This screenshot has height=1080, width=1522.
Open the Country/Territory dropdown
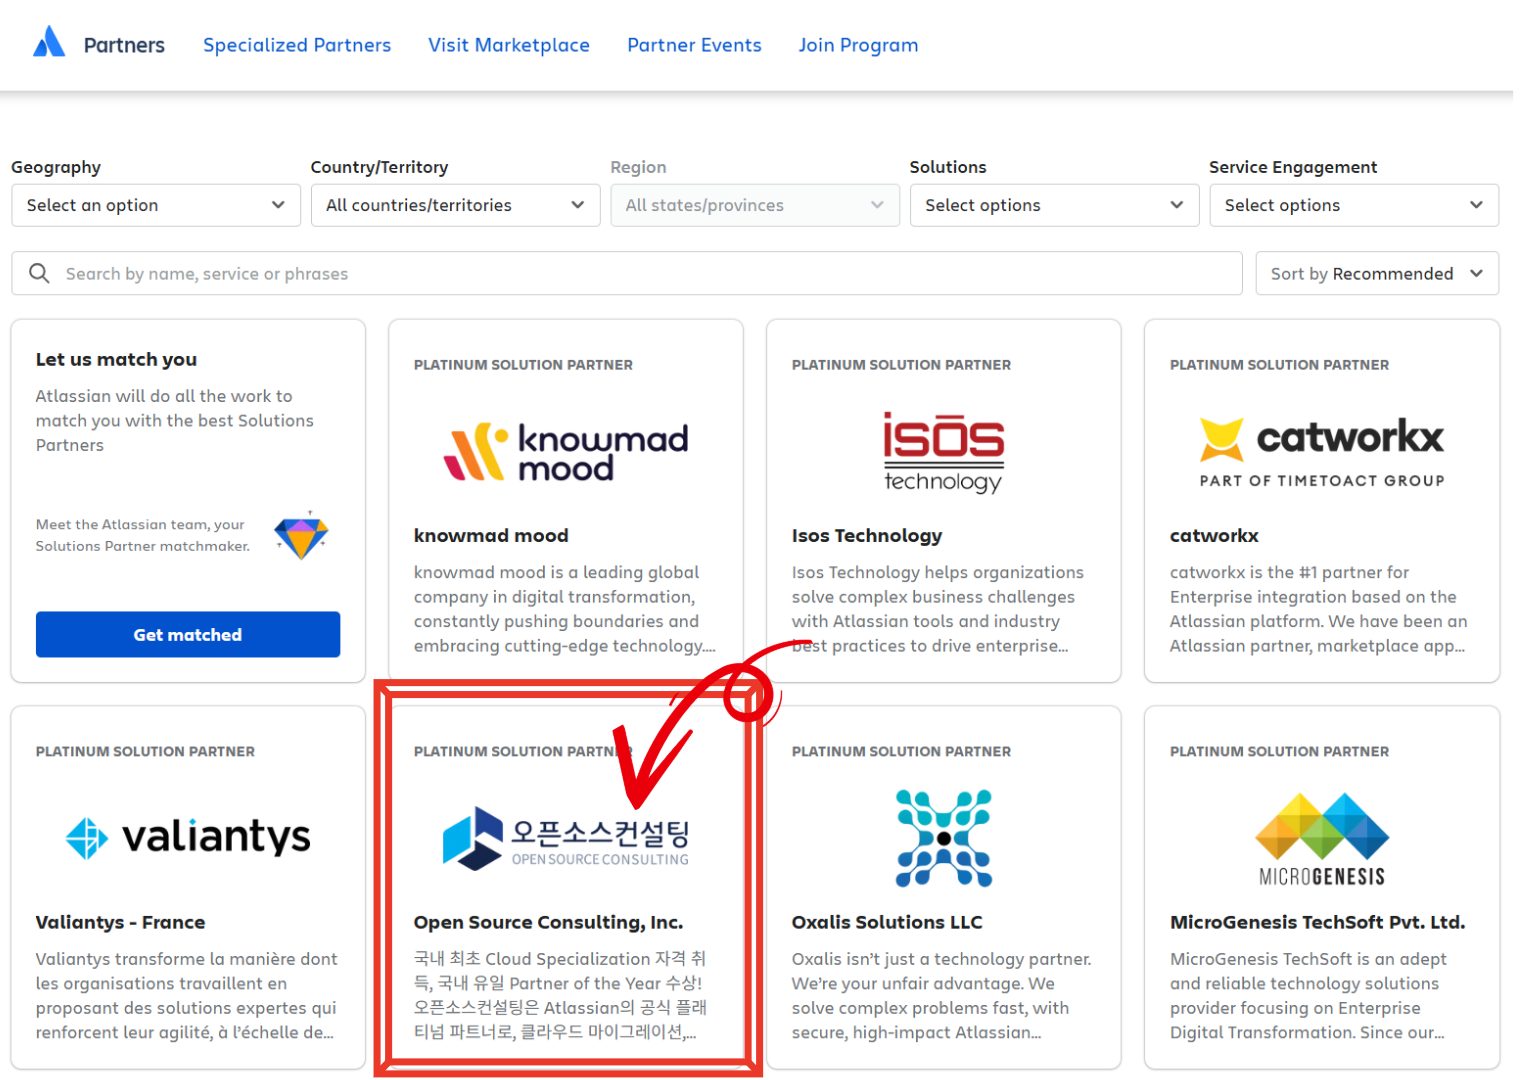tap(455, 205)
